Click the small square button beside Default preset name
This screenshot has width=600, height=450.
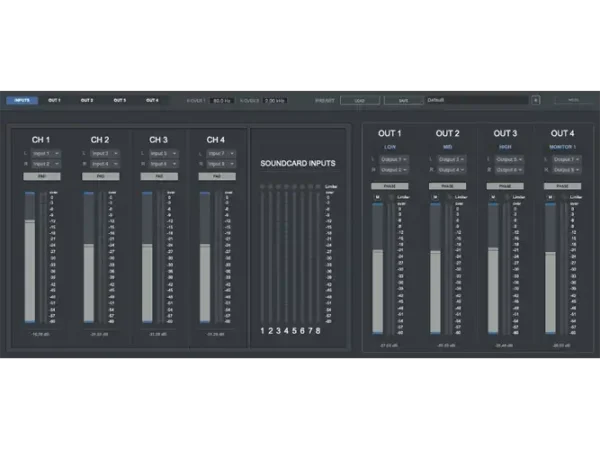point(535,100)
